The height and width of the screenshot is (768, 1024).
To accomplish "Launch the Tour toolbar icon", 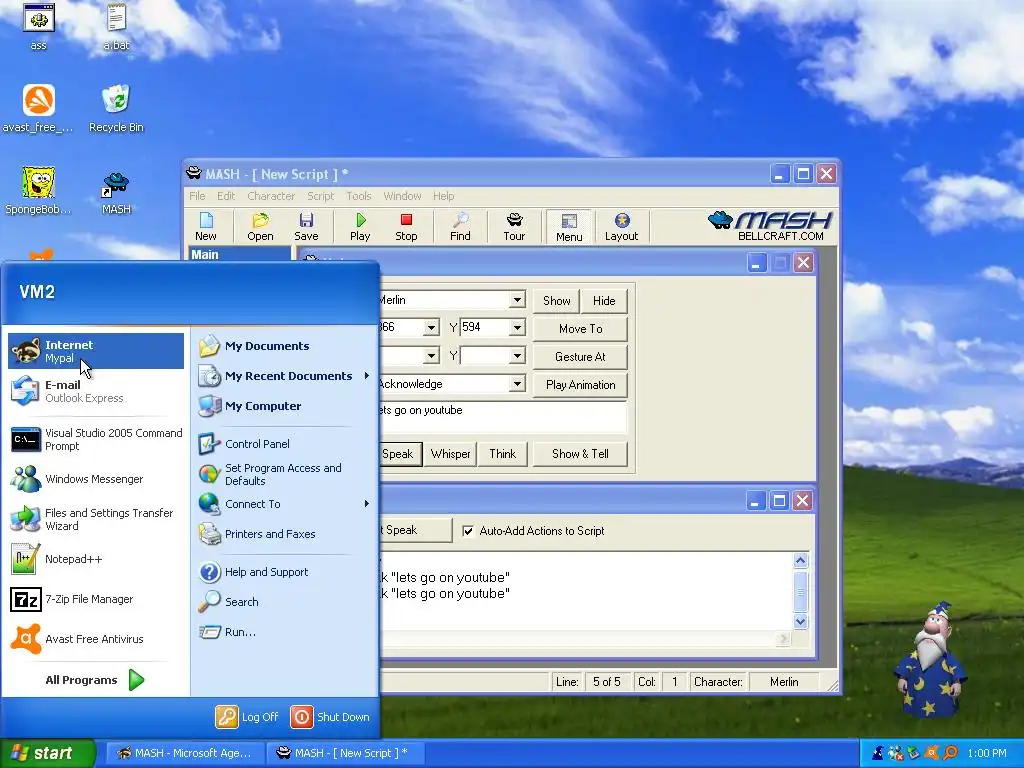I will tap(514, 227).
